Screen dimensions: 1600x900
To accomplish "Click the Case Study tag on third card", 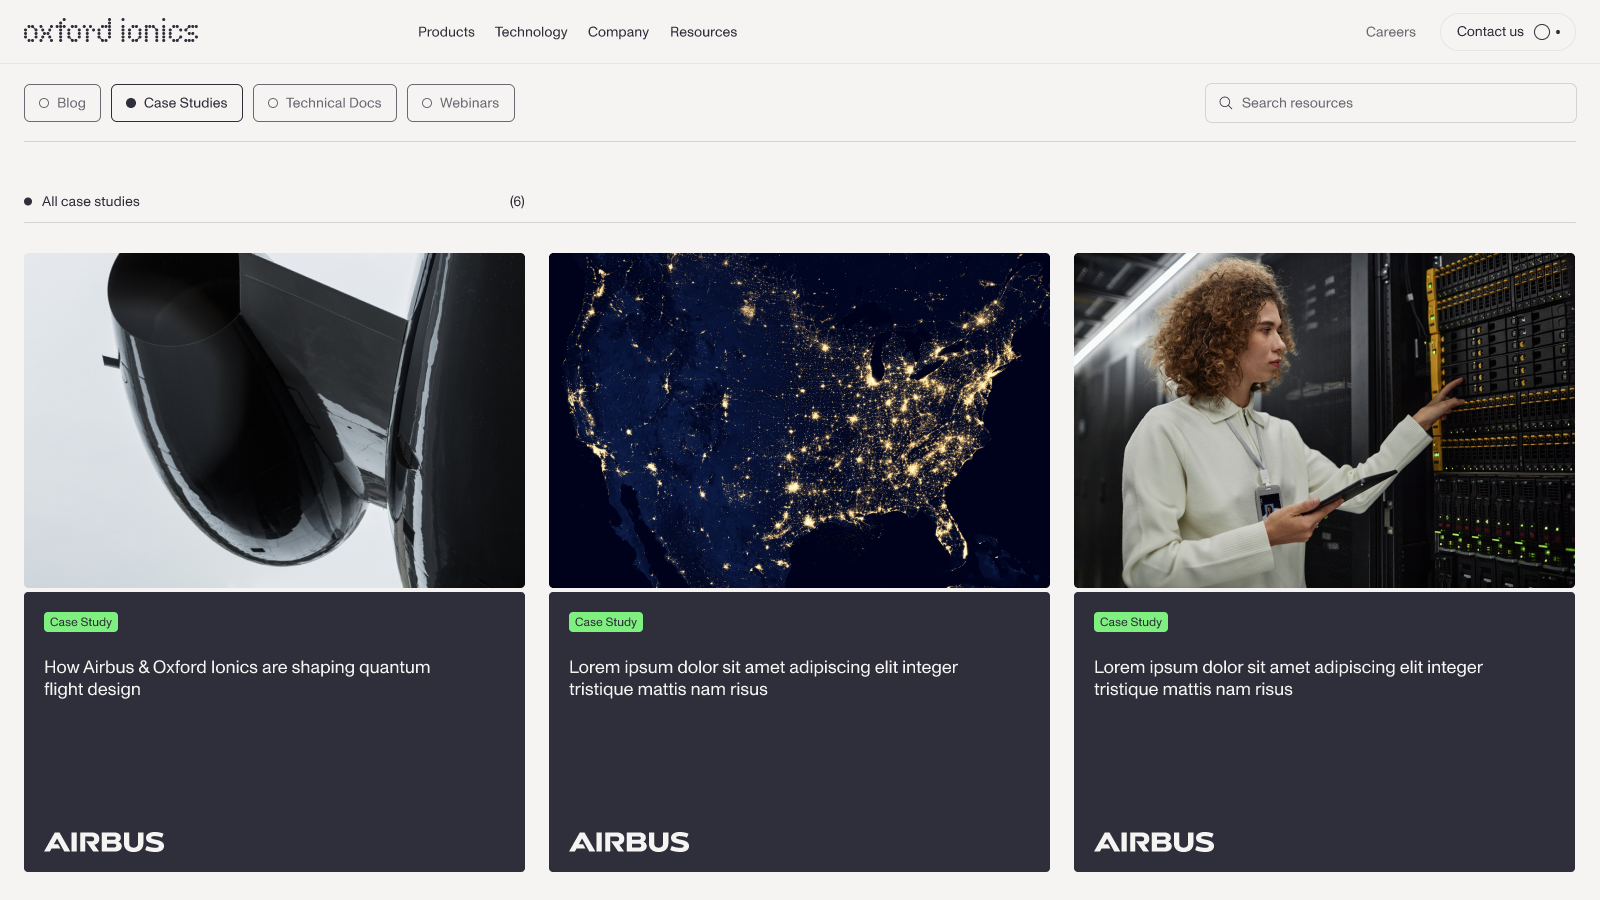I will [x=1130, y=622].
